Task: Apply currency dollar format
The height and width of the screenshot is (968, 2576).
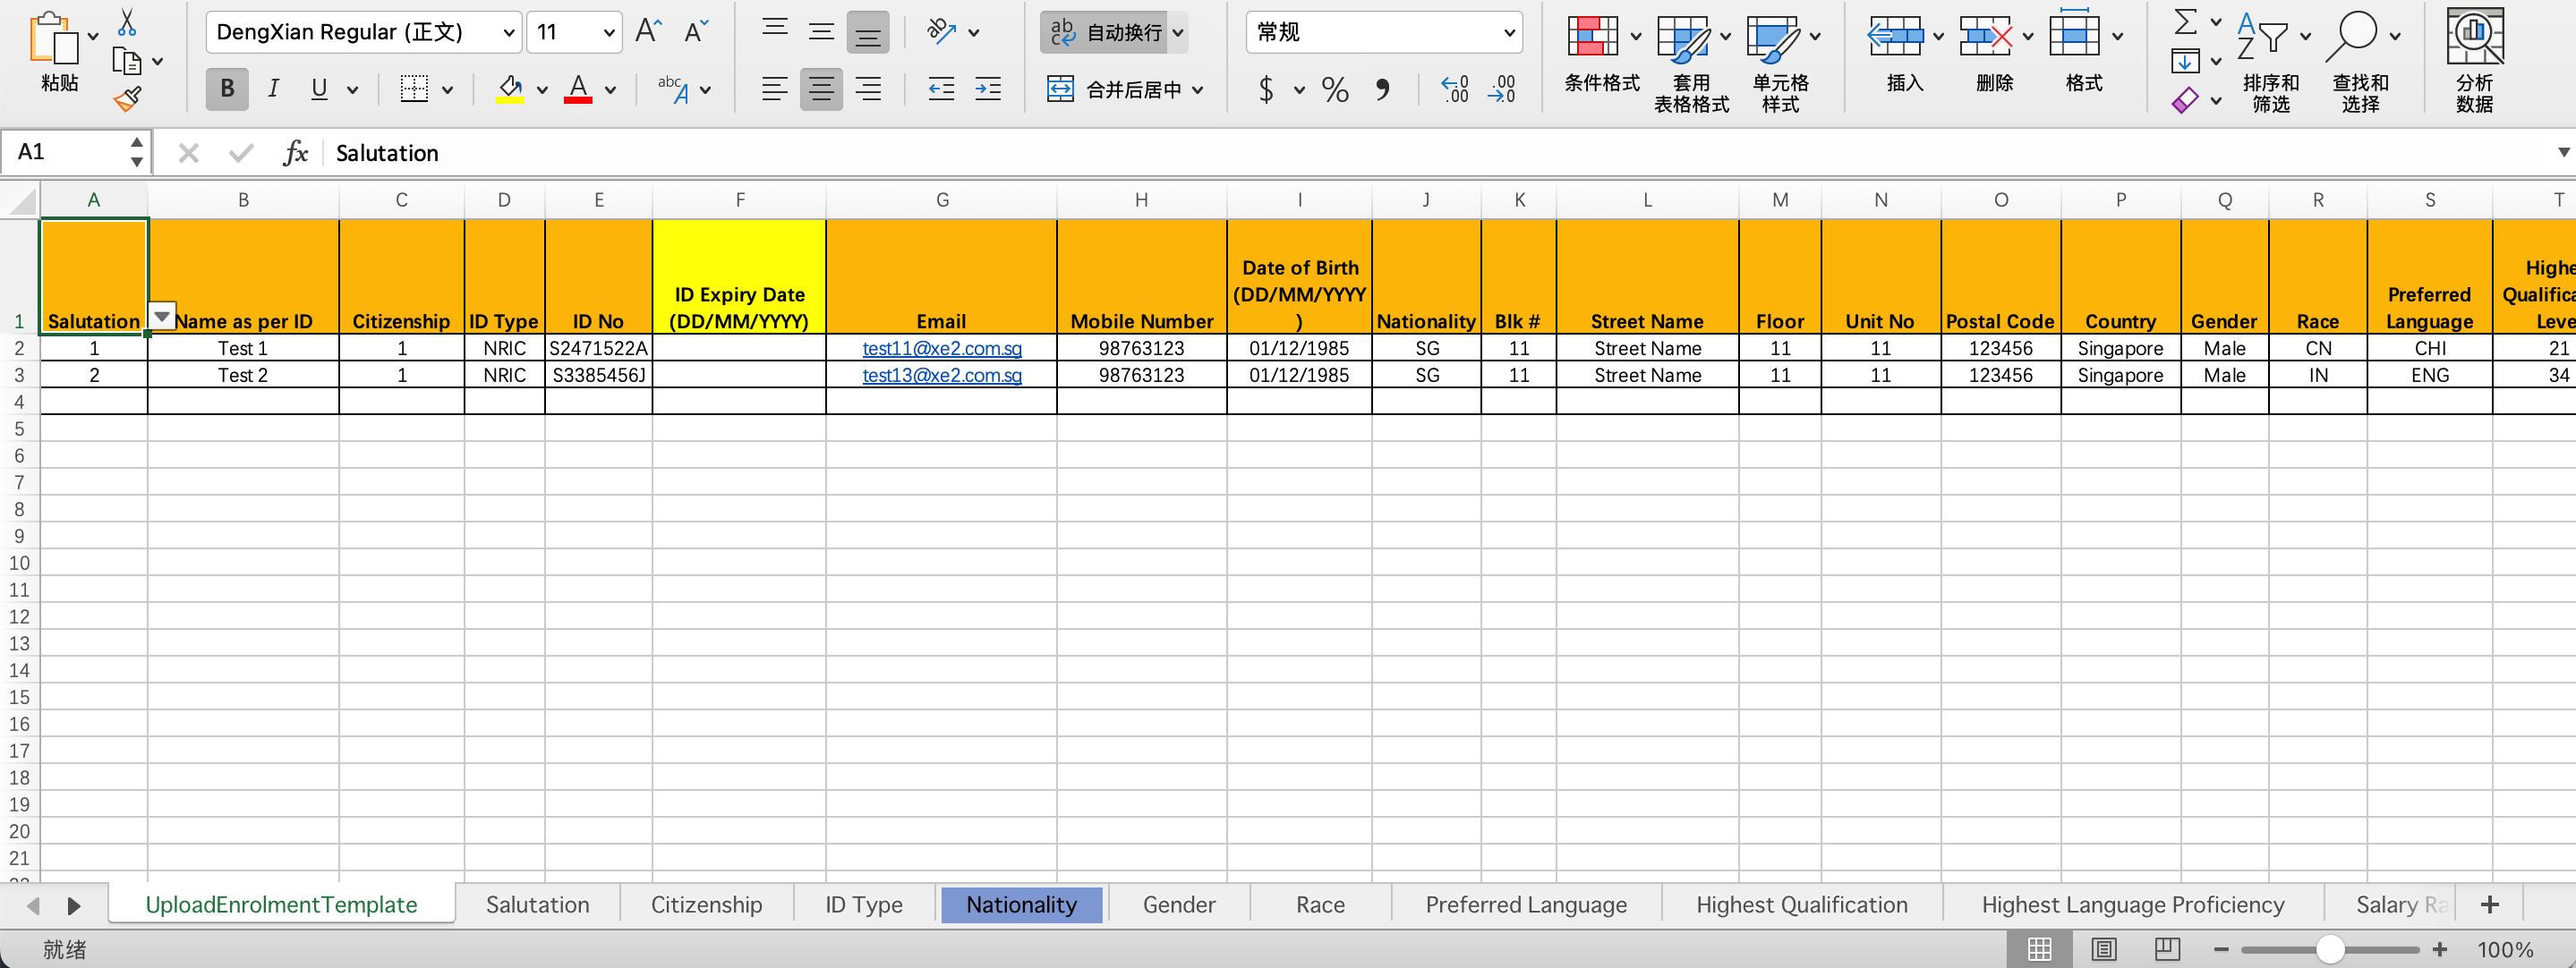Action: point(1266,90)
